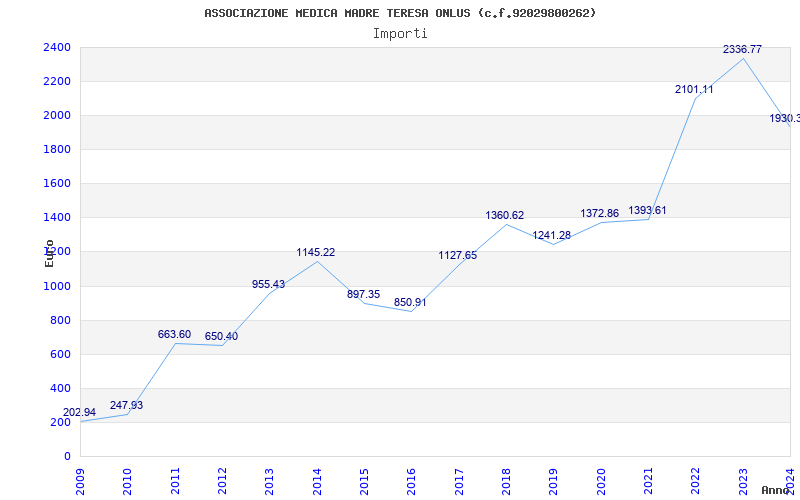Click the 600 value on Euro axis
The width and height of the screenshot is (800, 500).
point(61,355)
